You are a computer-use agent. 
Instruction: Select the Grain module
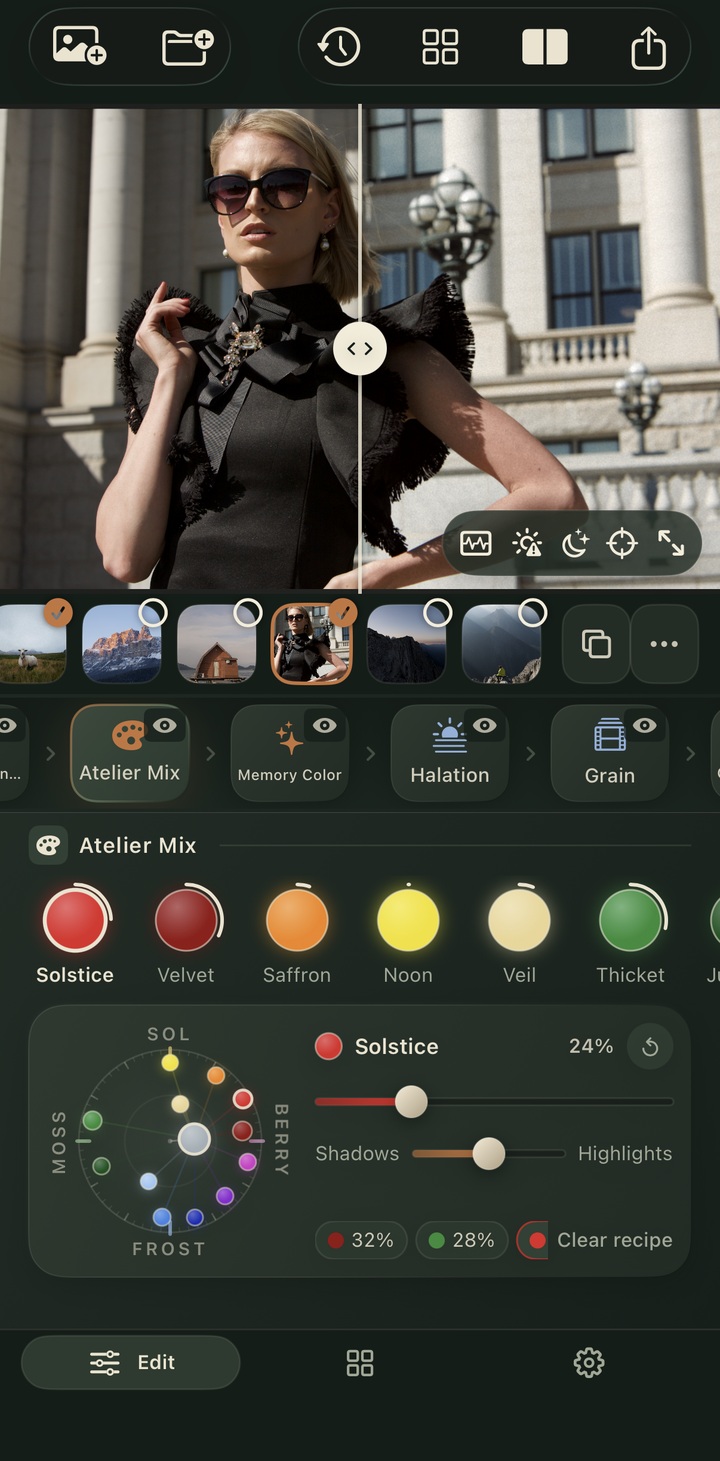[610, 753]
